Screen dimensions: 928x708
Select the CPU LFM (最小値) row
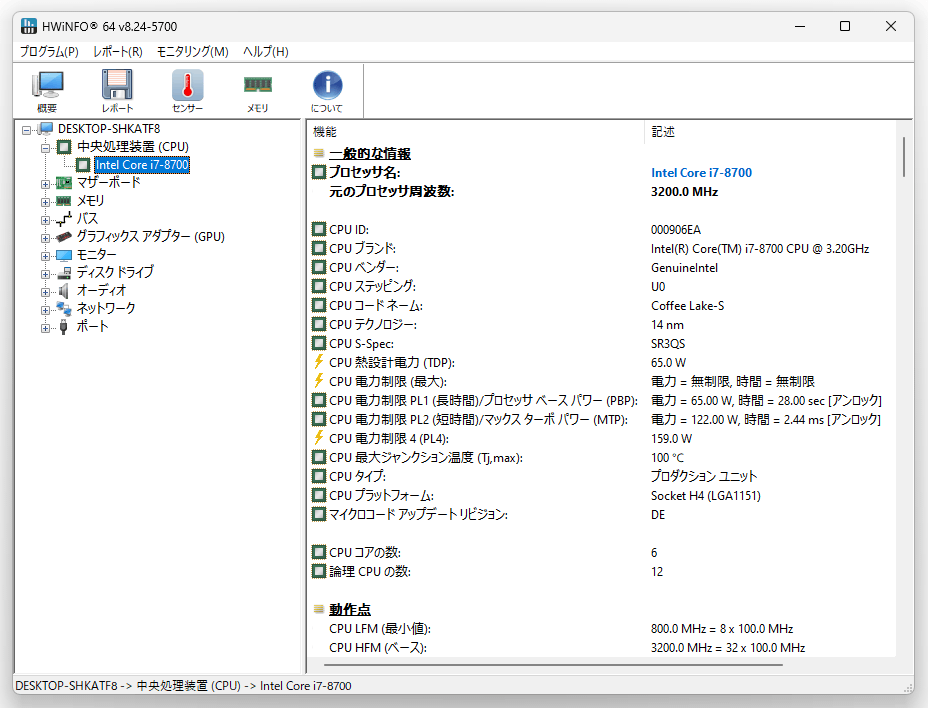[601, 628]
